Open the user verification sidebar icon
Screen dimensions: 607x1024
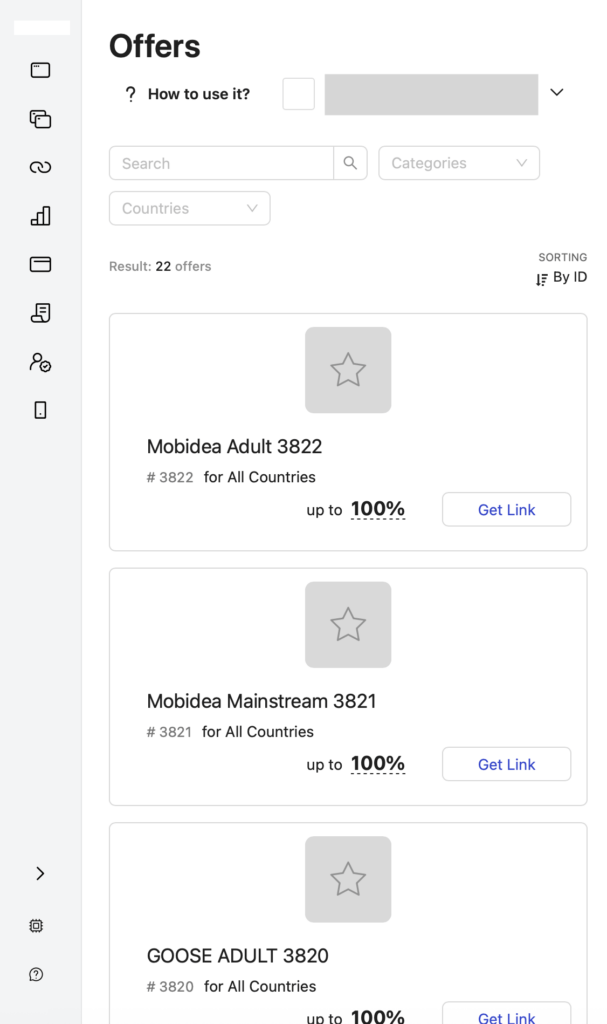pyautogui.click(x=40, y=362)
